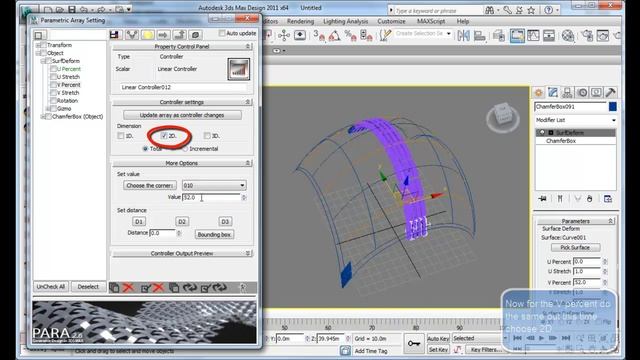Click the bottom toolbar's second circular arrow icon
This screenshot has width=640, height=360.
coord(220,288)
